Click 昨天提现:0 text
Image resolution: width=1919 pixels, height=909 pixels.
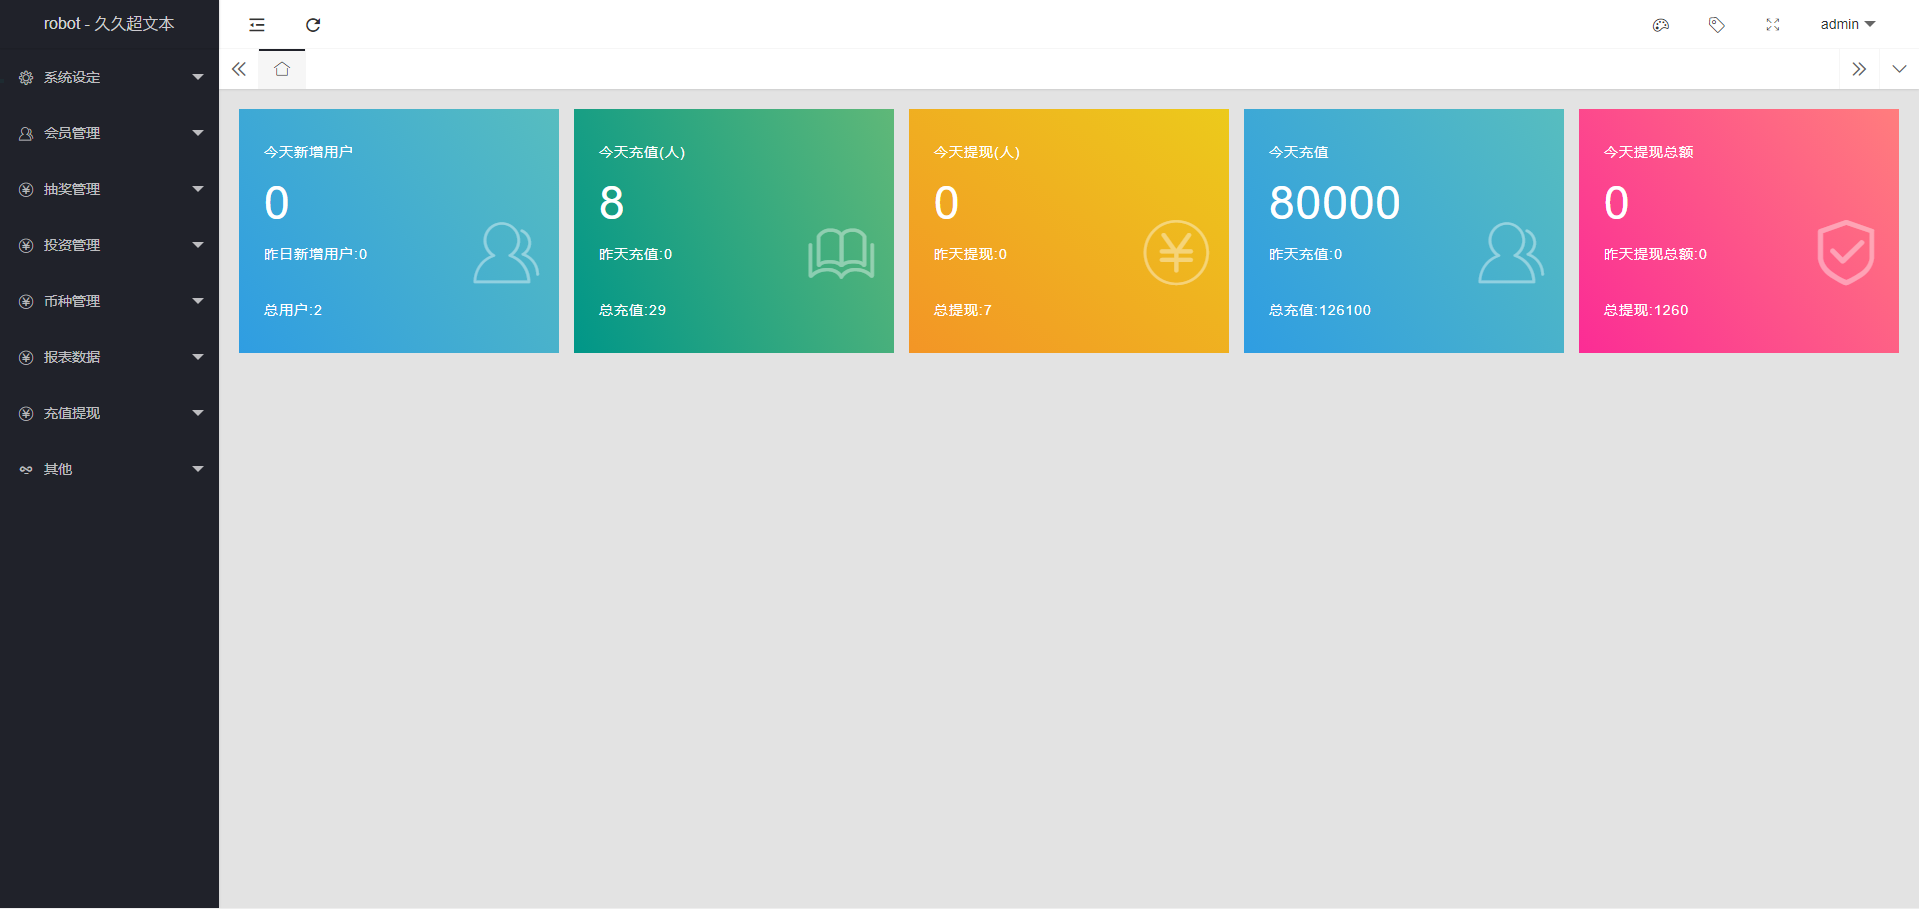pyautogui.click(x=970, y=254)
